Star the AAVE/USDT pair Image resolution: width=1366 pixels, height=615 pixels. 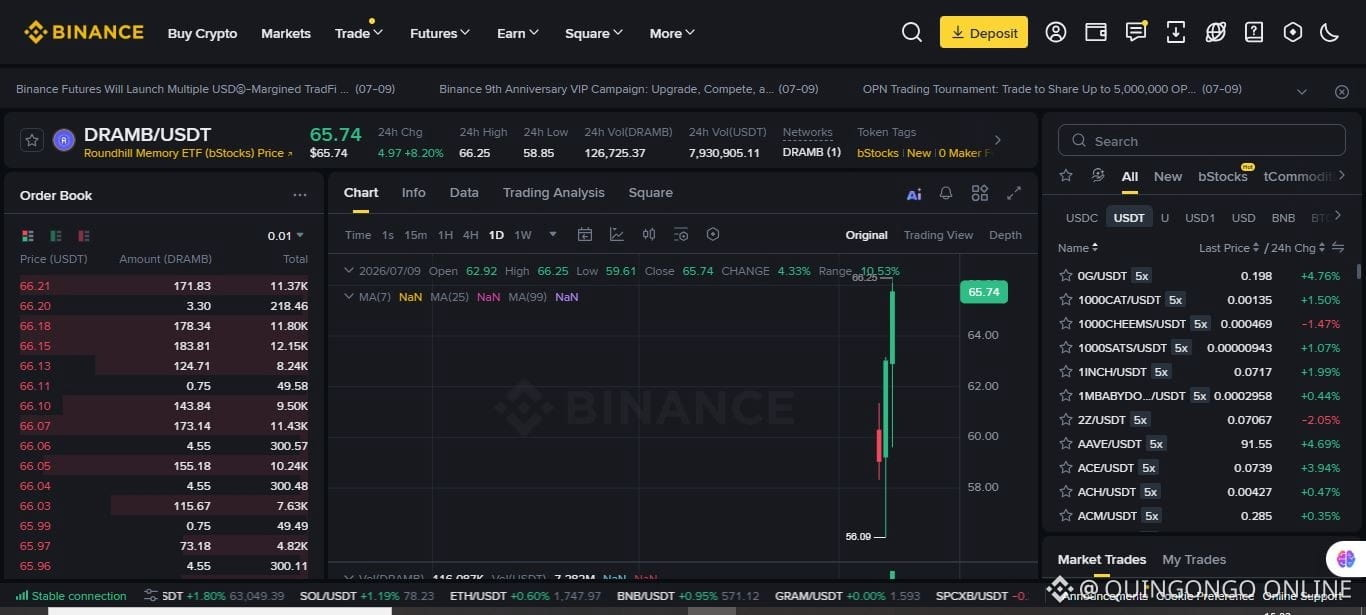click(1065, 444)
